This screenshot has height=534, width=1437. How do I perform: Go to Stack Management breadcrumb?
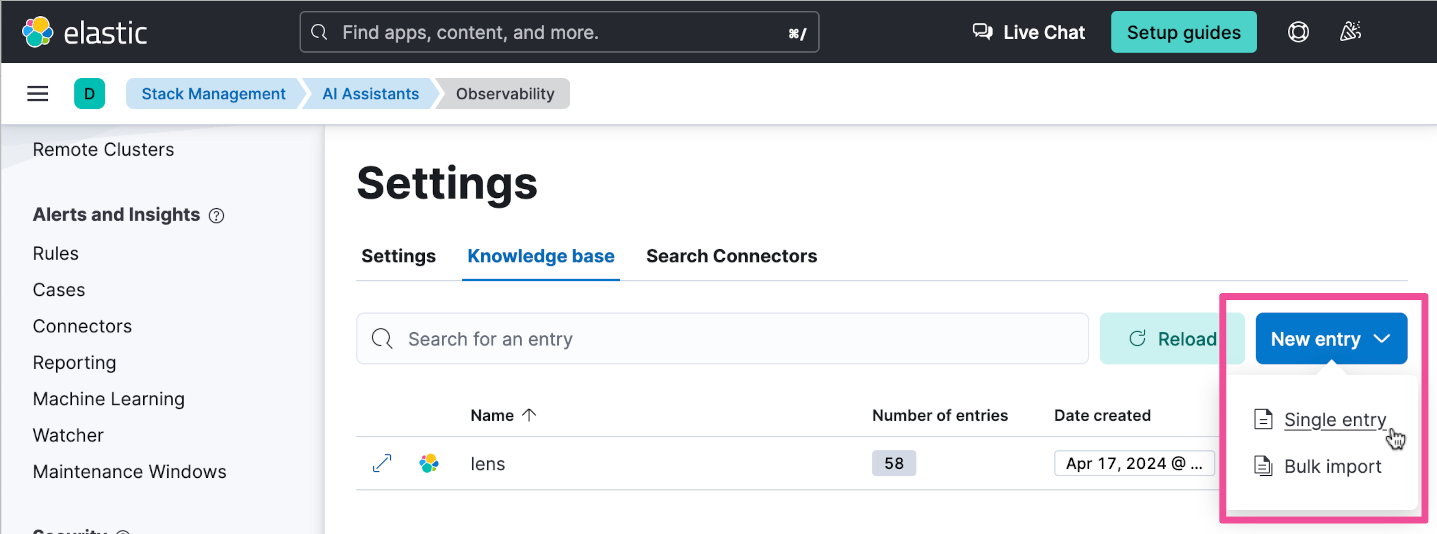[213, 94]
